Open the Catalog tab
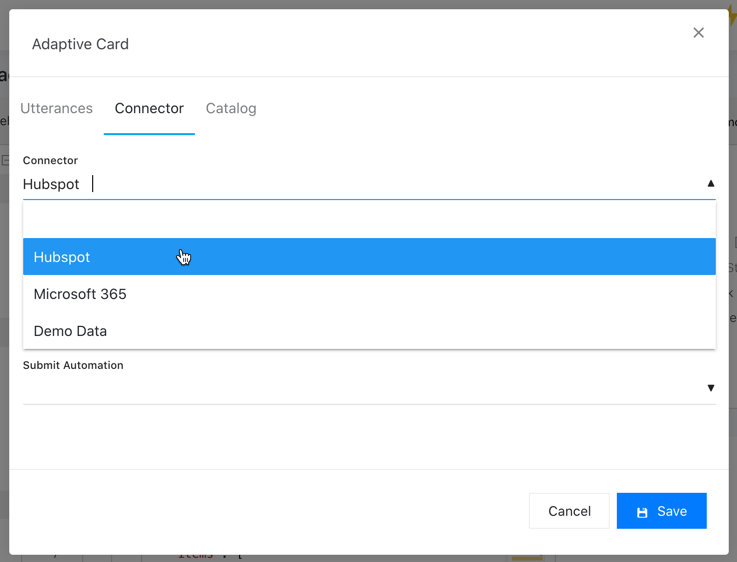 click(x=231, y=108)
